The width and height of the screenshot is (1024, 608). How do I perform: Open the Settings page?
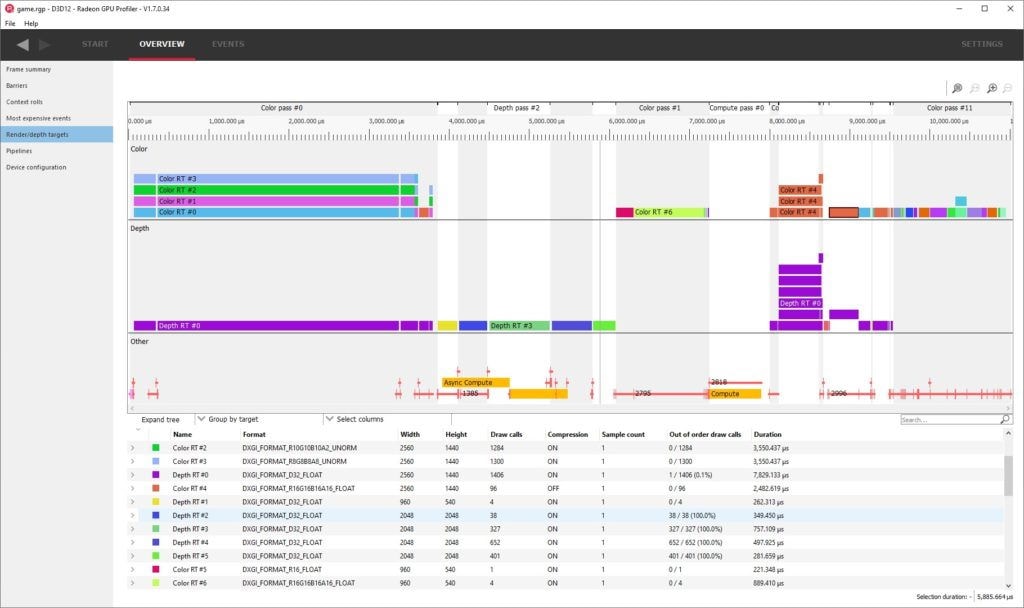click(981, 44)
